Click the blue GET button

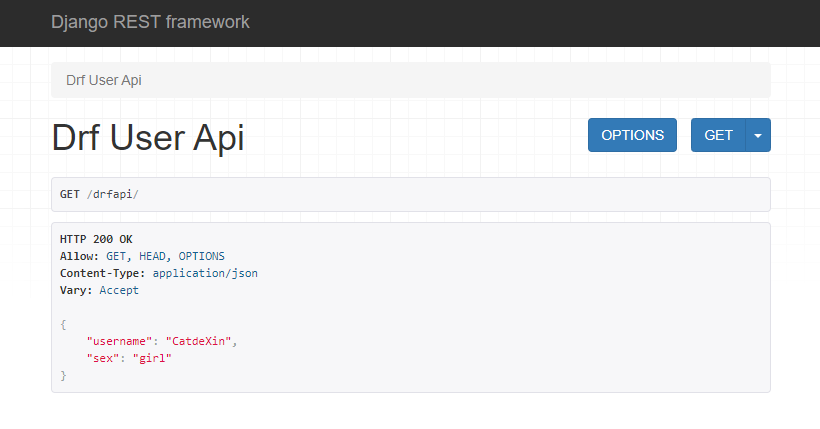point(718,135)
